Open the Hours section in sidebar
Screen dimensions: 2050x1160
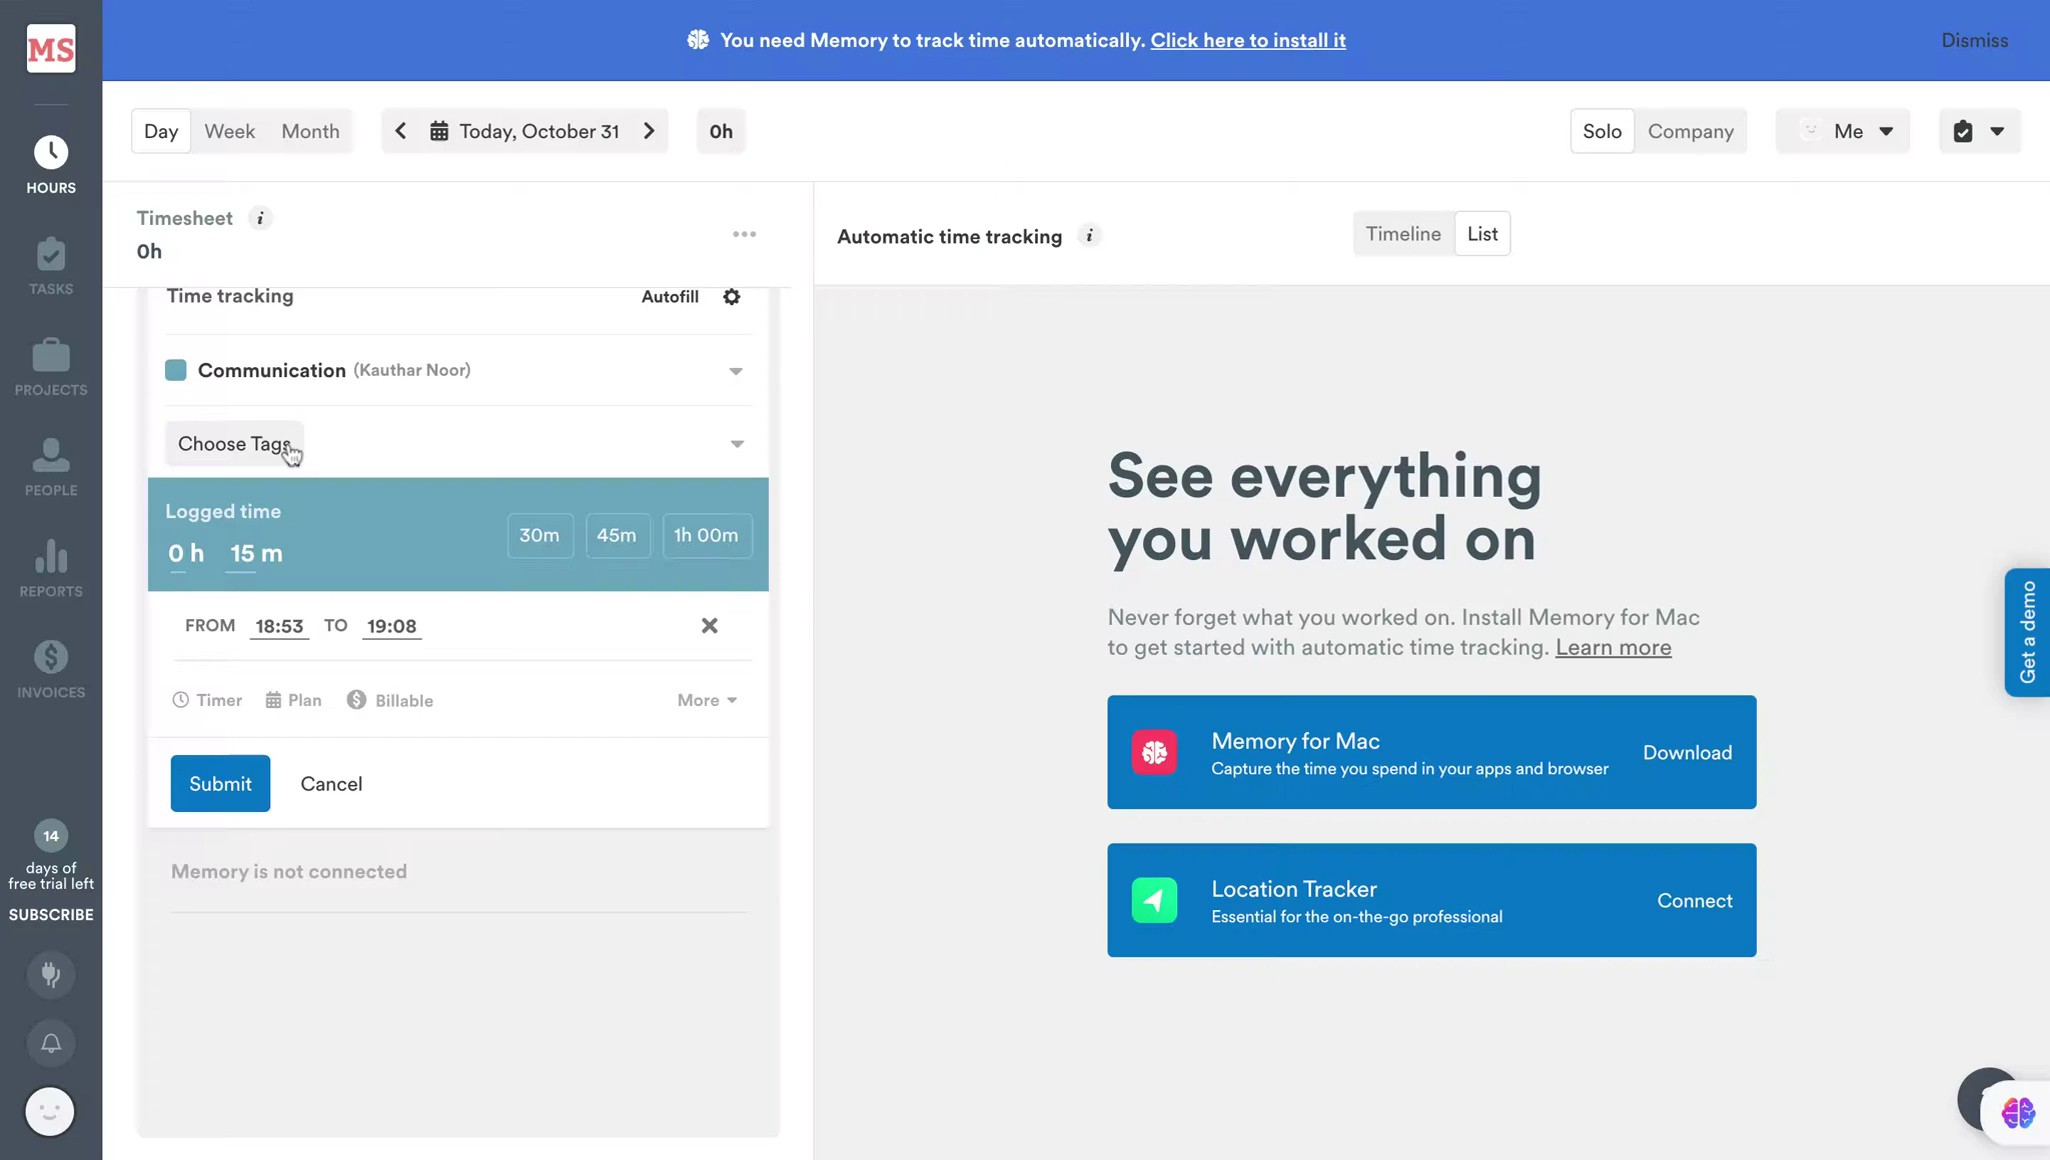(x=51, y=165)
